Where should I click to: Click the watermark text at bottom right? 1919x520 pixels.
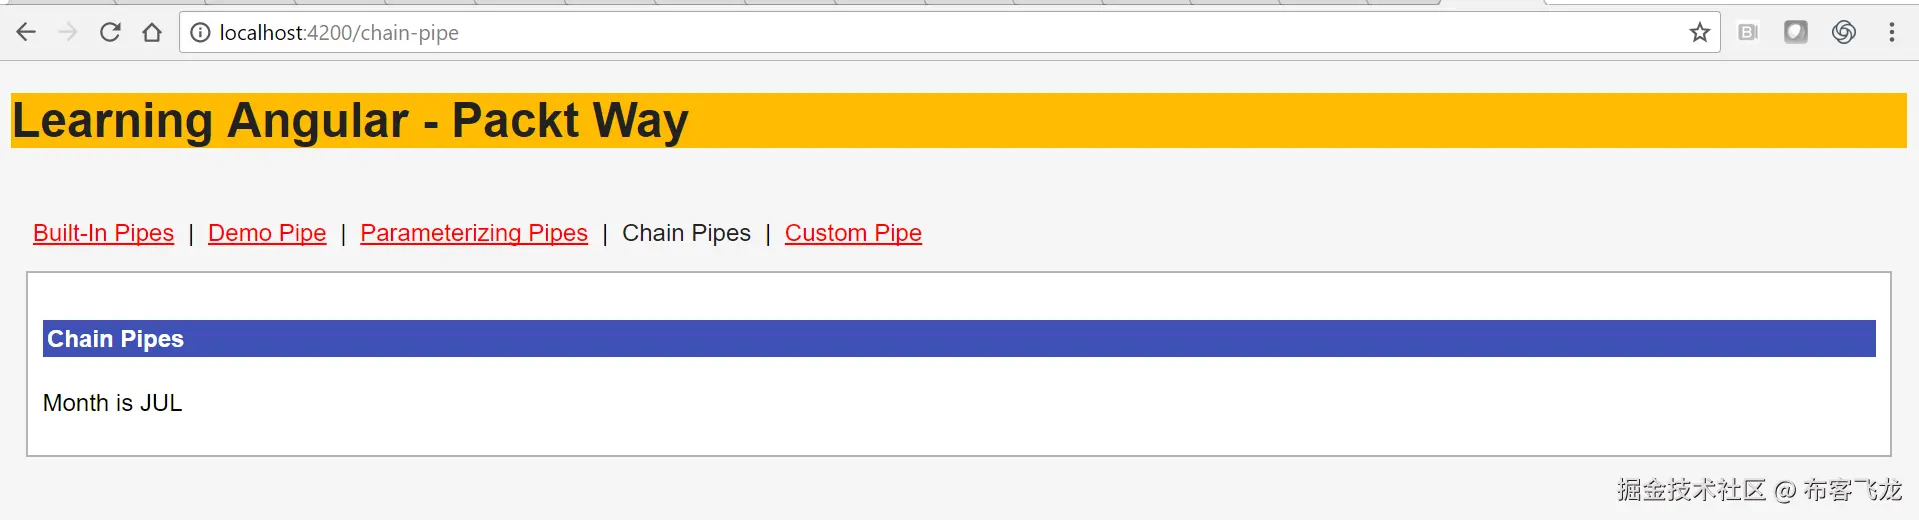pos(1759,490)
